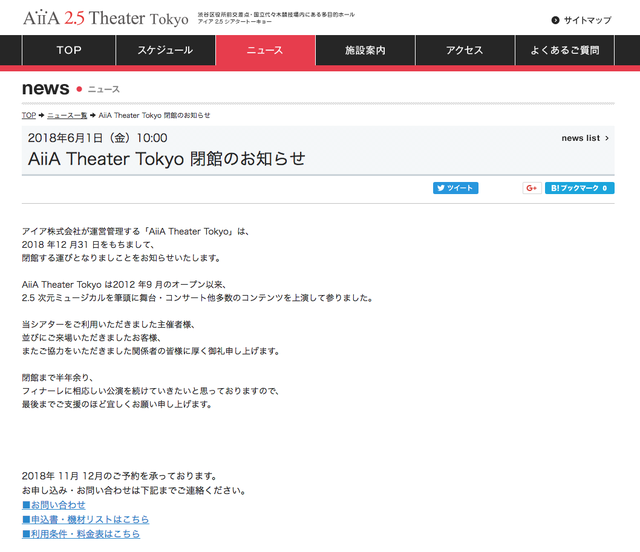640x552 pixels.
Task: Open the 申込書・機材リストはこちら link
Action: point(85,519)
